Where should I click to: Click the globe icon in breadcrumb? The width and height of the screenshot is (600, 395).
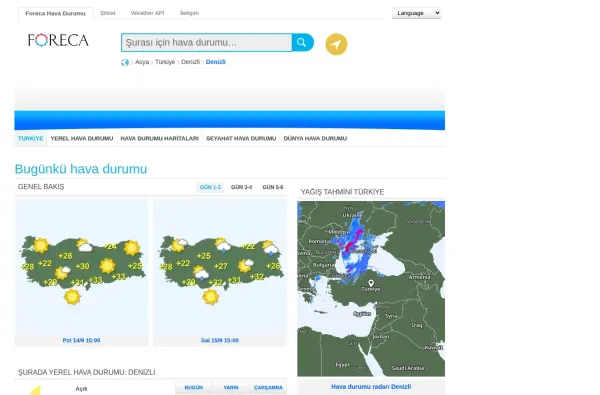pos(125,62)
